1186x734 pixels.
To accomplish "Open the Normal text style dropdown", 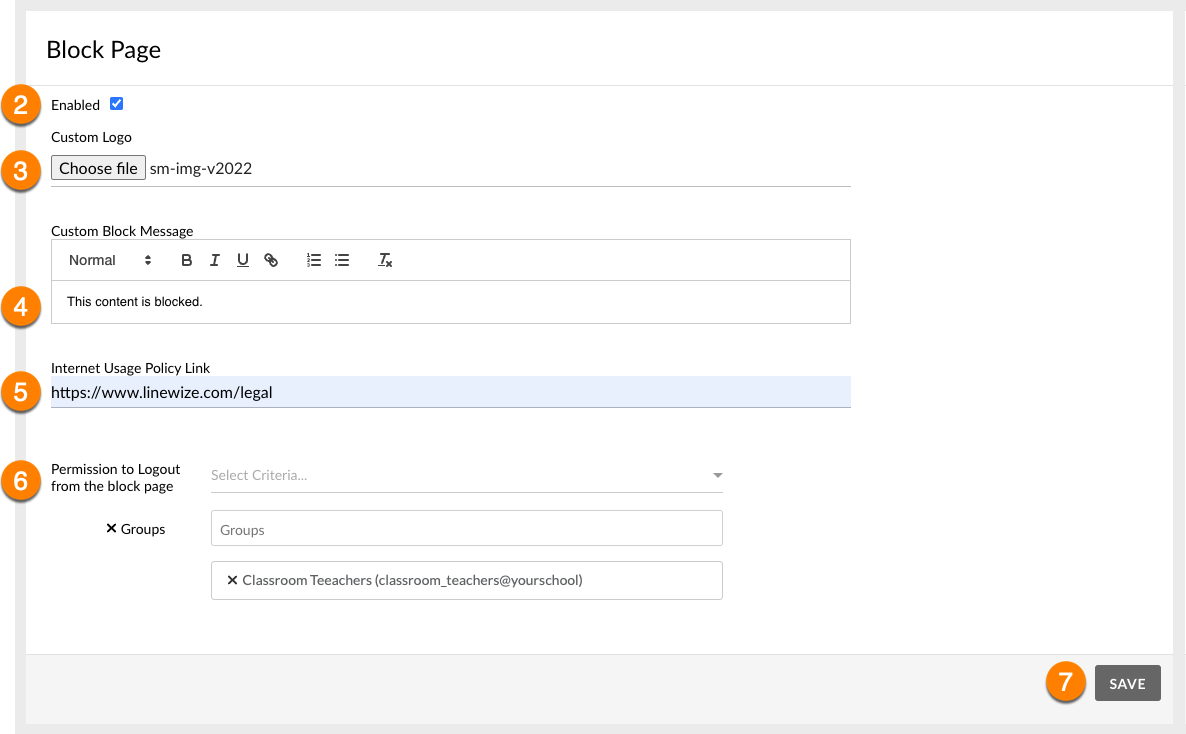I will coord(110,260).
